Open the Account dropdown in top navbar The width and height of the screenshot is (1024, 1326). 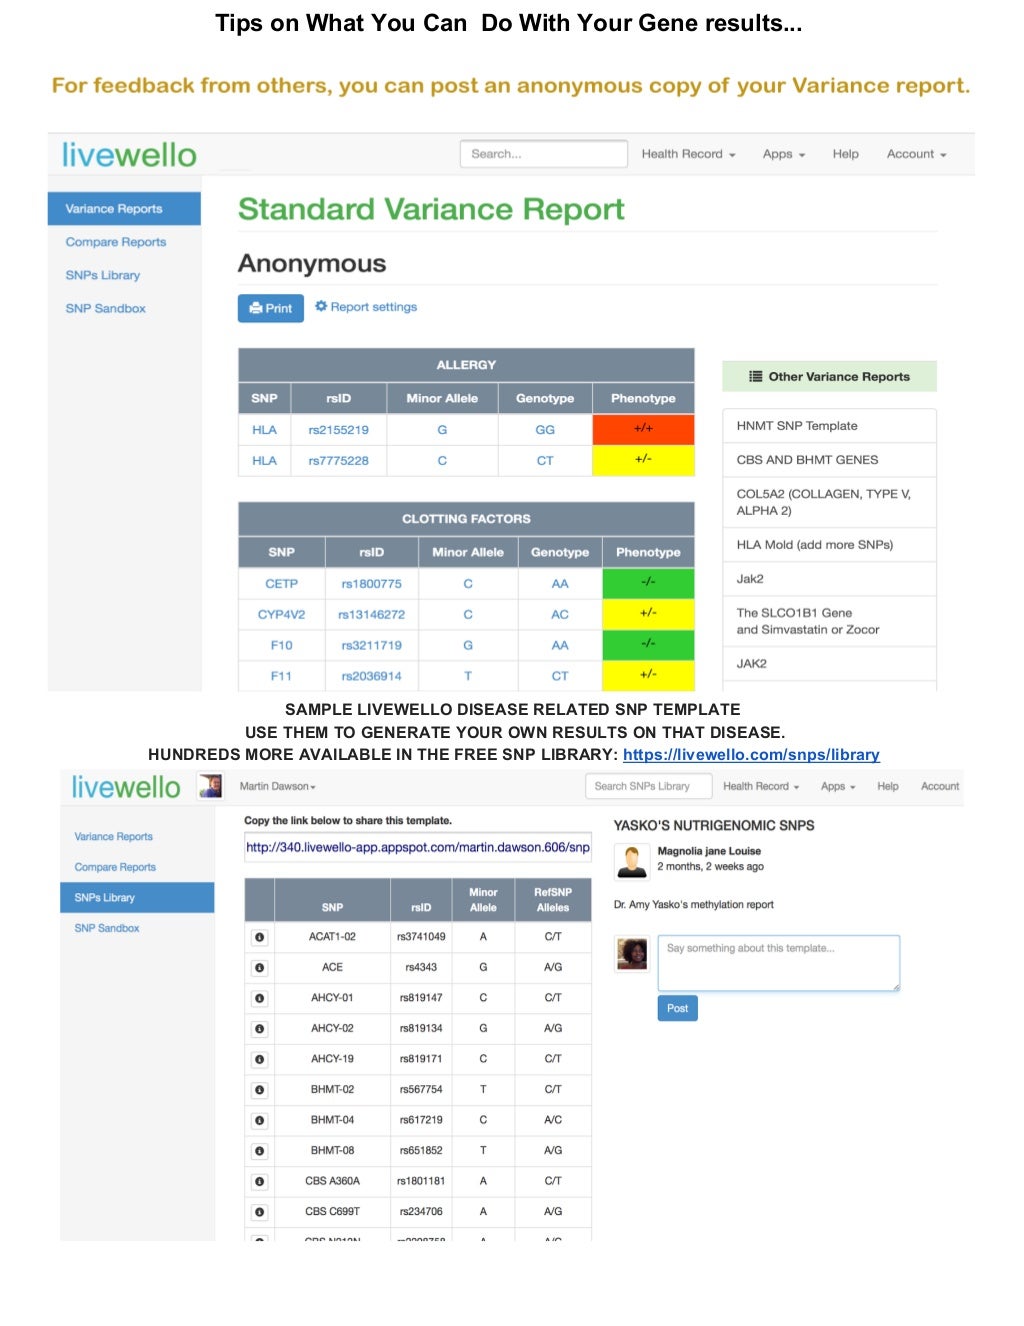click(x=916, y=154)
